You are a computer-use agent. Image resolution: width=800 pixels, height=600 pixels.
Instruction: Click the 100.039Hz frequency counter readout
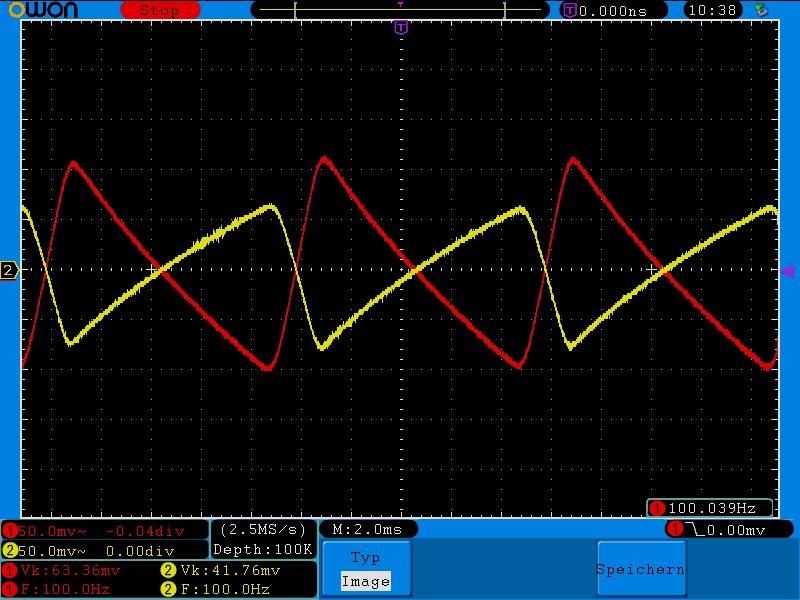pos(711,508)
